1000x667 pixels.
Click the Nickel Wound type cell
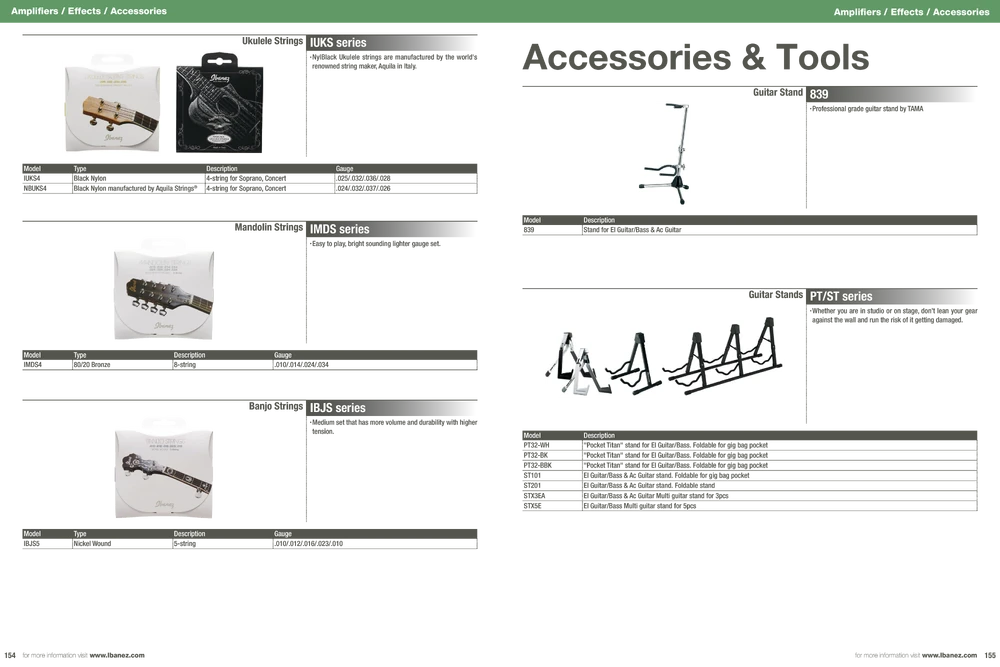[122, 544]
